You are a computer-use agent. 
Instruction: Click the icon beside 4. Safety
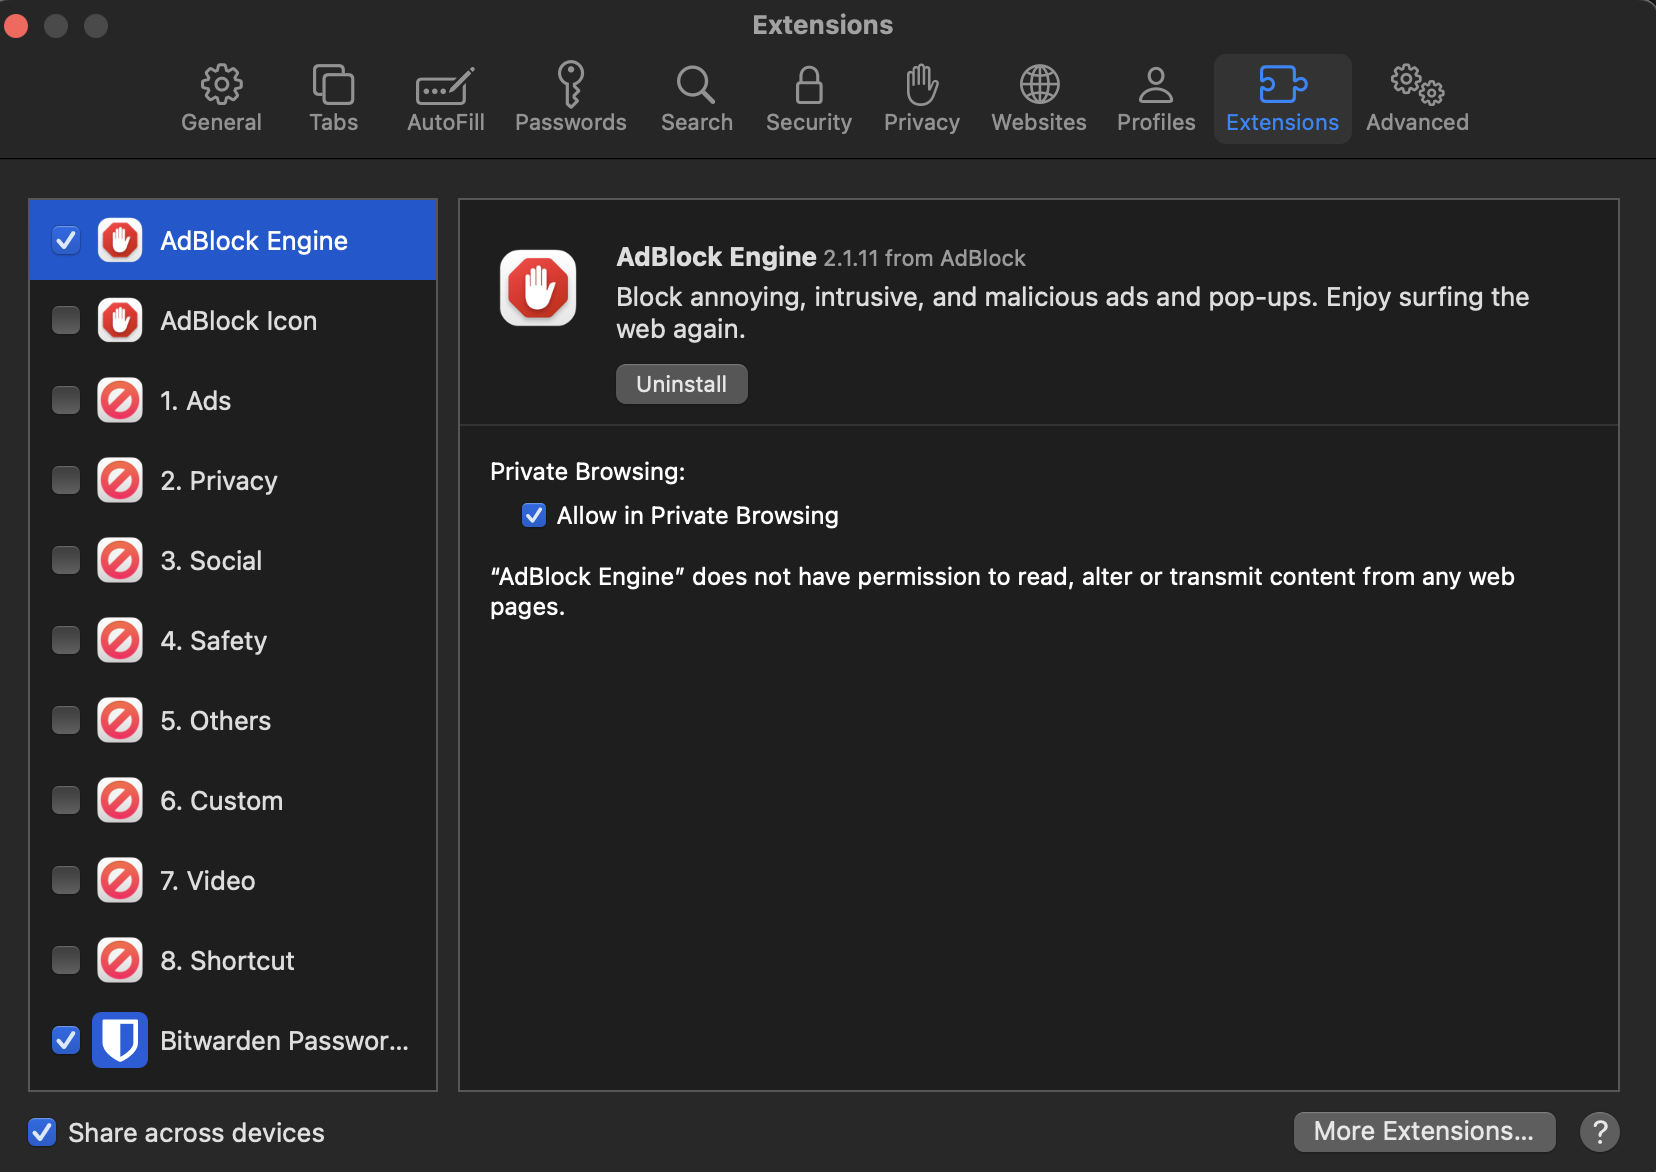pyautogui.click(x=120, y=640)
